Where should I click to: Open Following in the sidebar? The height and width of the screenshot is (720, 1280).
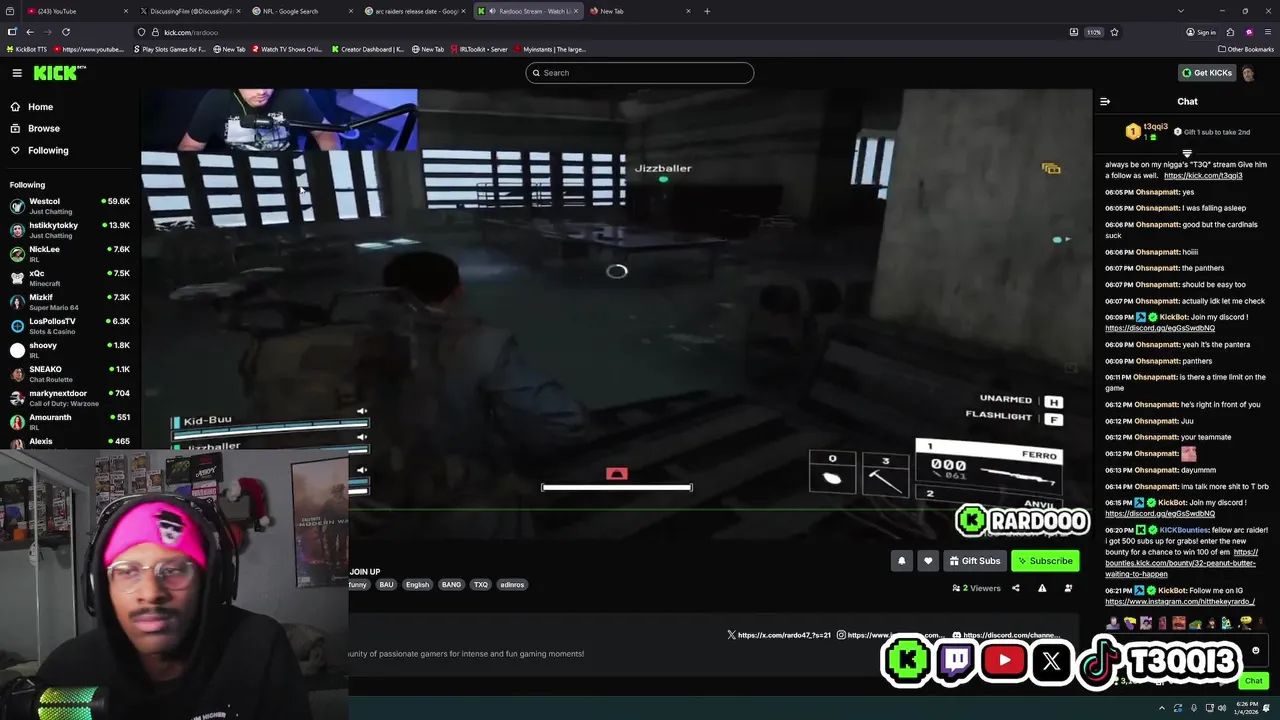[x=48, y=150]
